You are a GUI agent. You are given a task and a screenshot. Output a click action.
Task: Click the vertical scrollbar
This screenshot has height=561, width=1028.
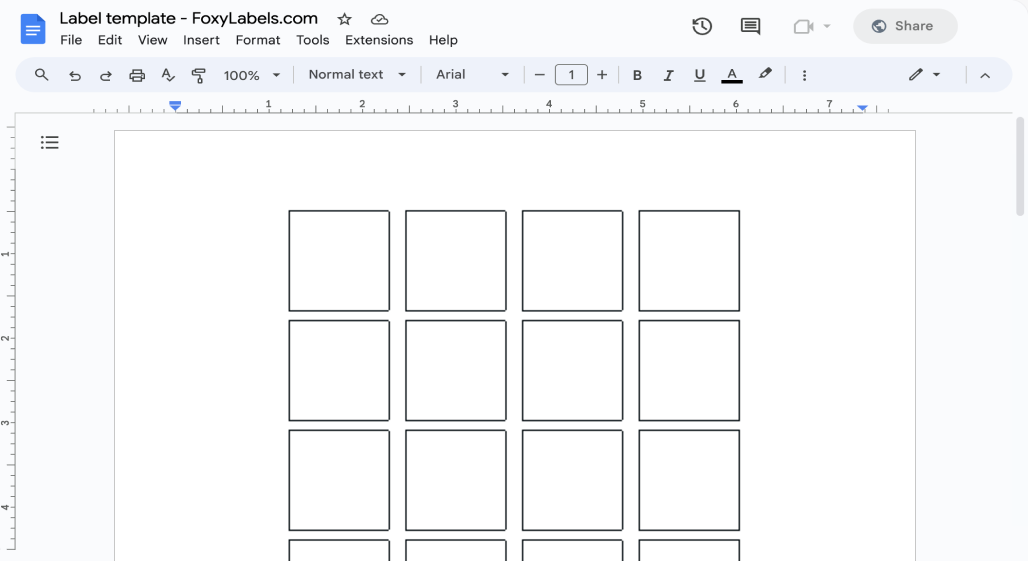1019,166
